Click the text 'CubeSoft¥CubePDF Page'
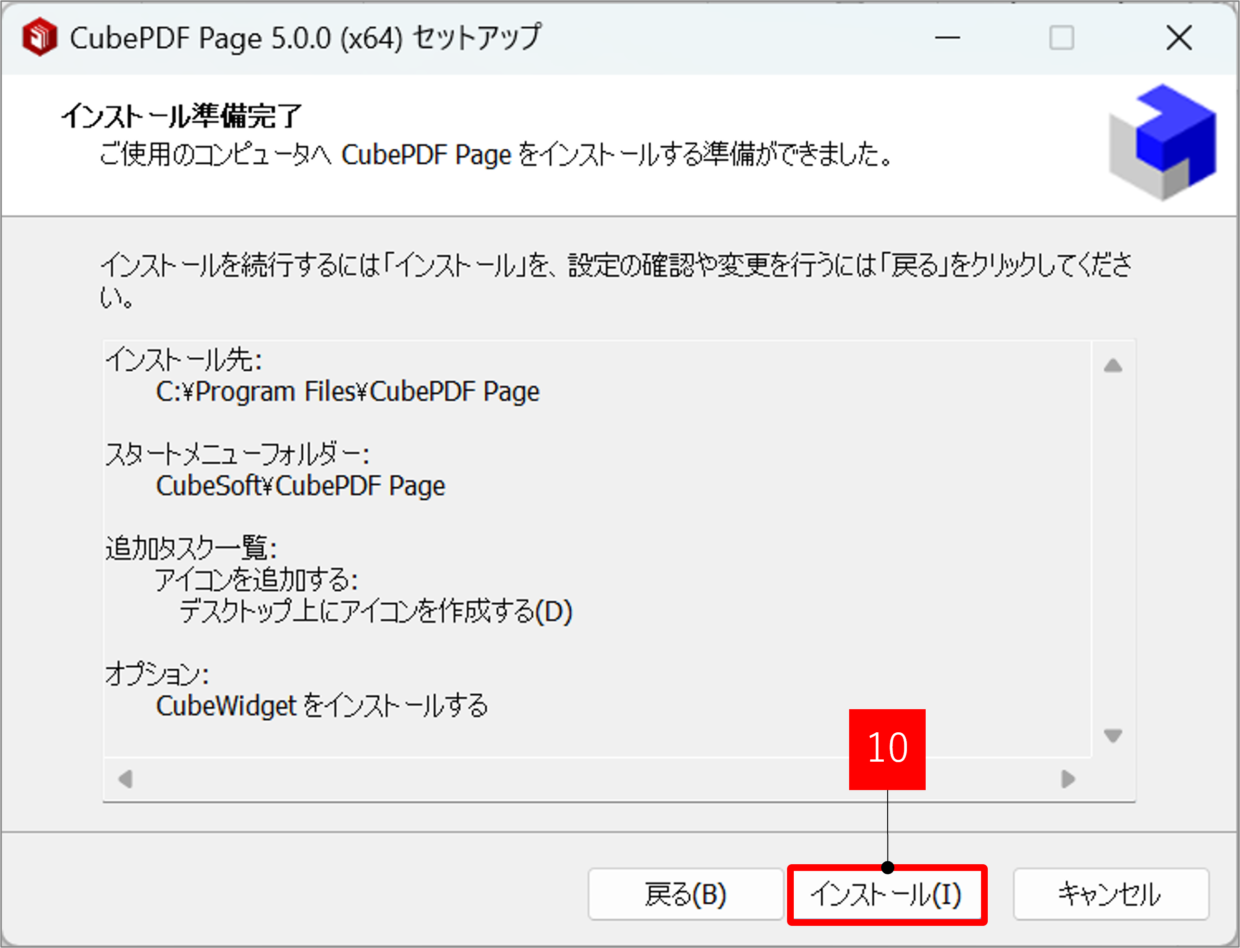The width and height of the screenshot is (1240, 948). click(x=301, y=486)
